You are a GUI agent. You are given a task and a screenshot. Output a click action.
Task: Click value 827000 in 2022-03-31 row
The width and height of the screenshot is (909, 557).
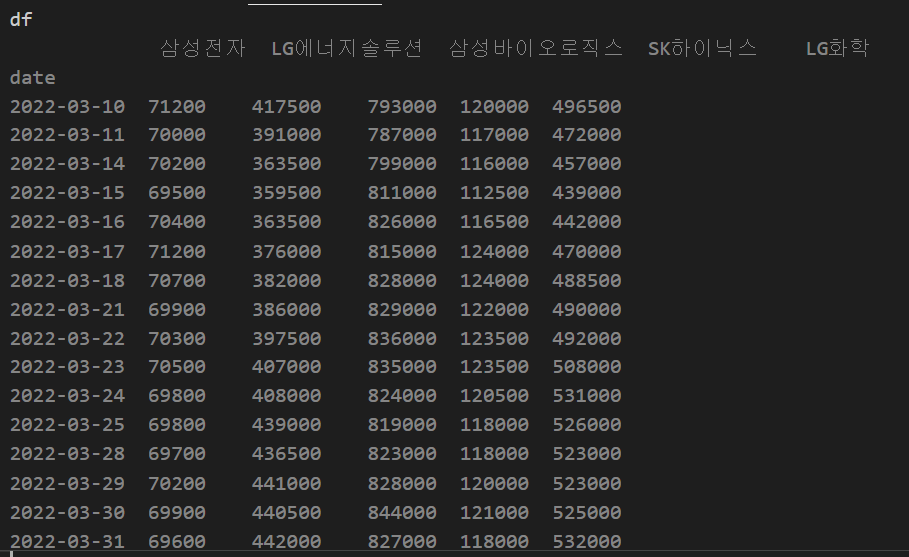(x=402, y=542)
